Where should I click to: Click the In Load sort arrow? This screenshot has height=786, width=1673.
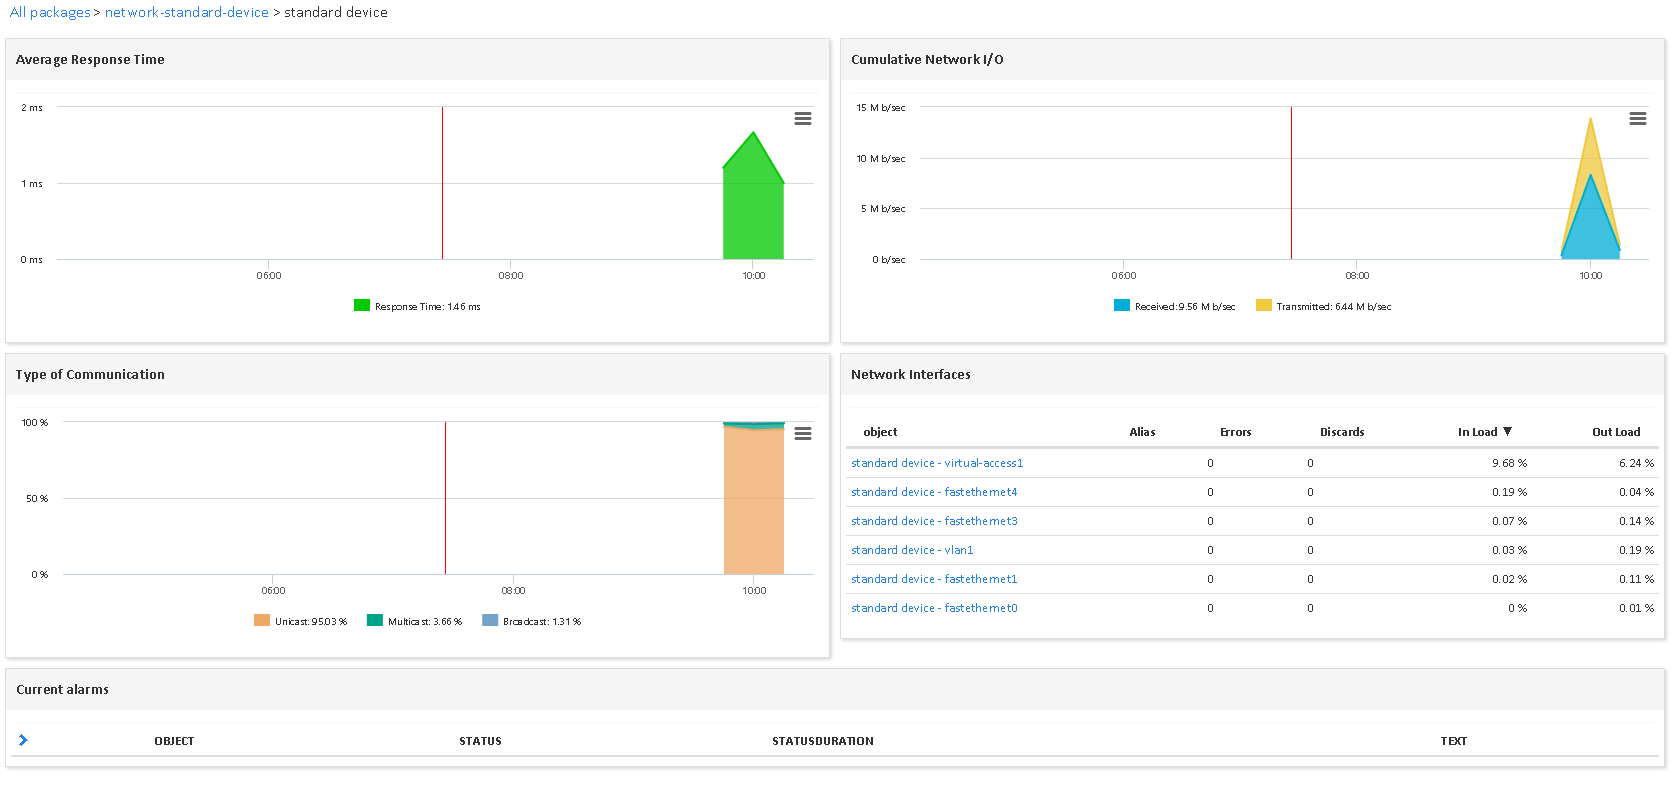[x=1507, y=432]
